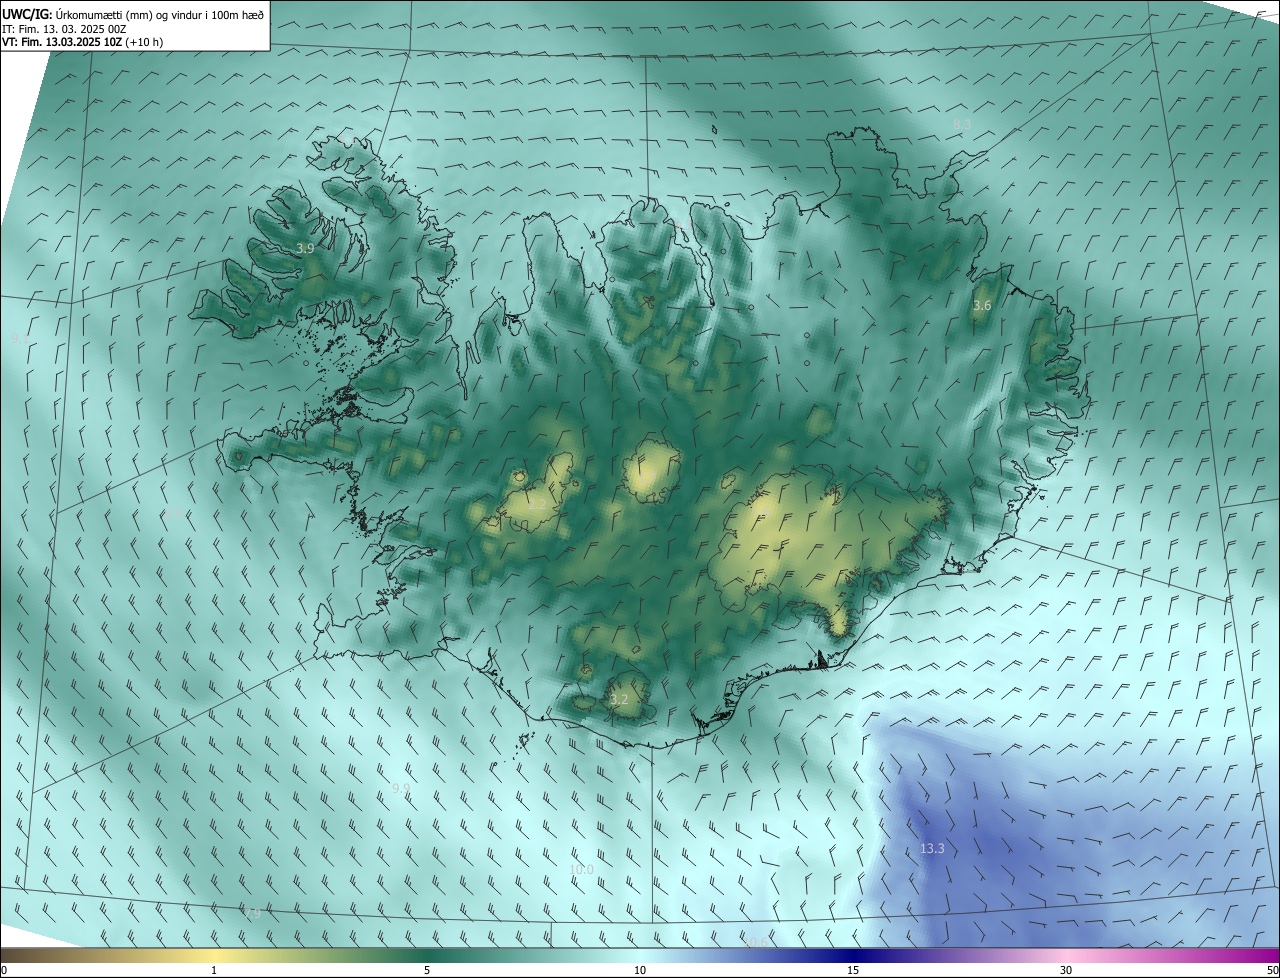The image size is (1280, 978).
Task: Click the color scale tick label 5
Action: (x=427, y=970)
